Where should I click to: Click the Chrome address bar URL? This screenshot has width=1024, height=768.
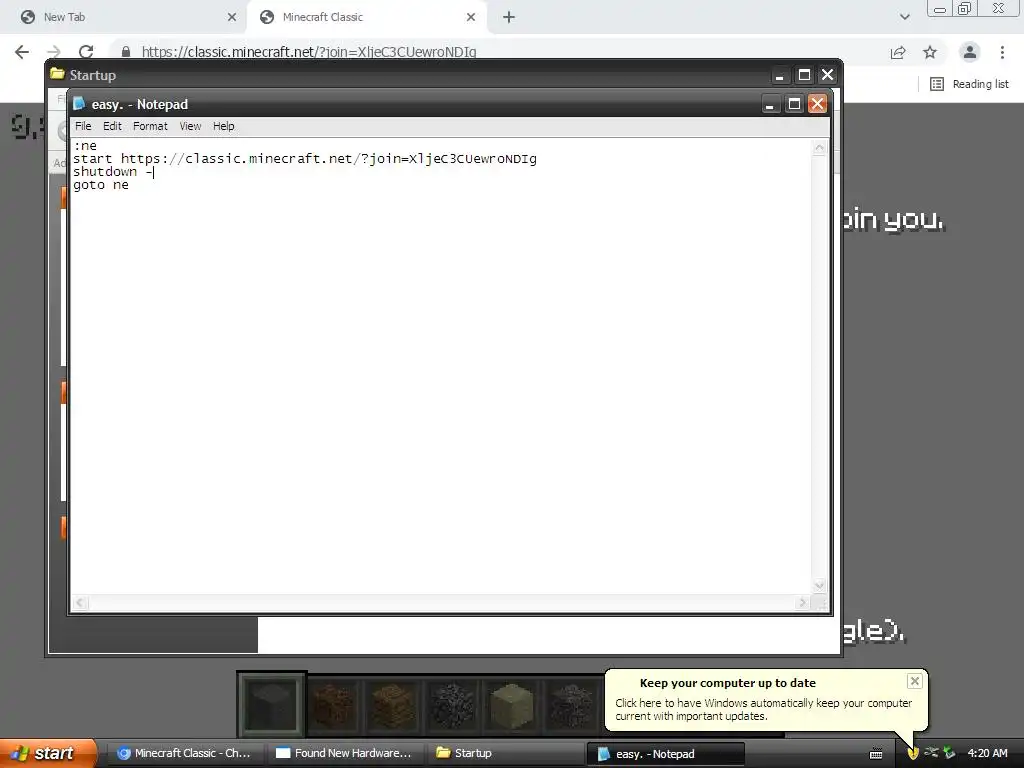(x=309, y=52)
